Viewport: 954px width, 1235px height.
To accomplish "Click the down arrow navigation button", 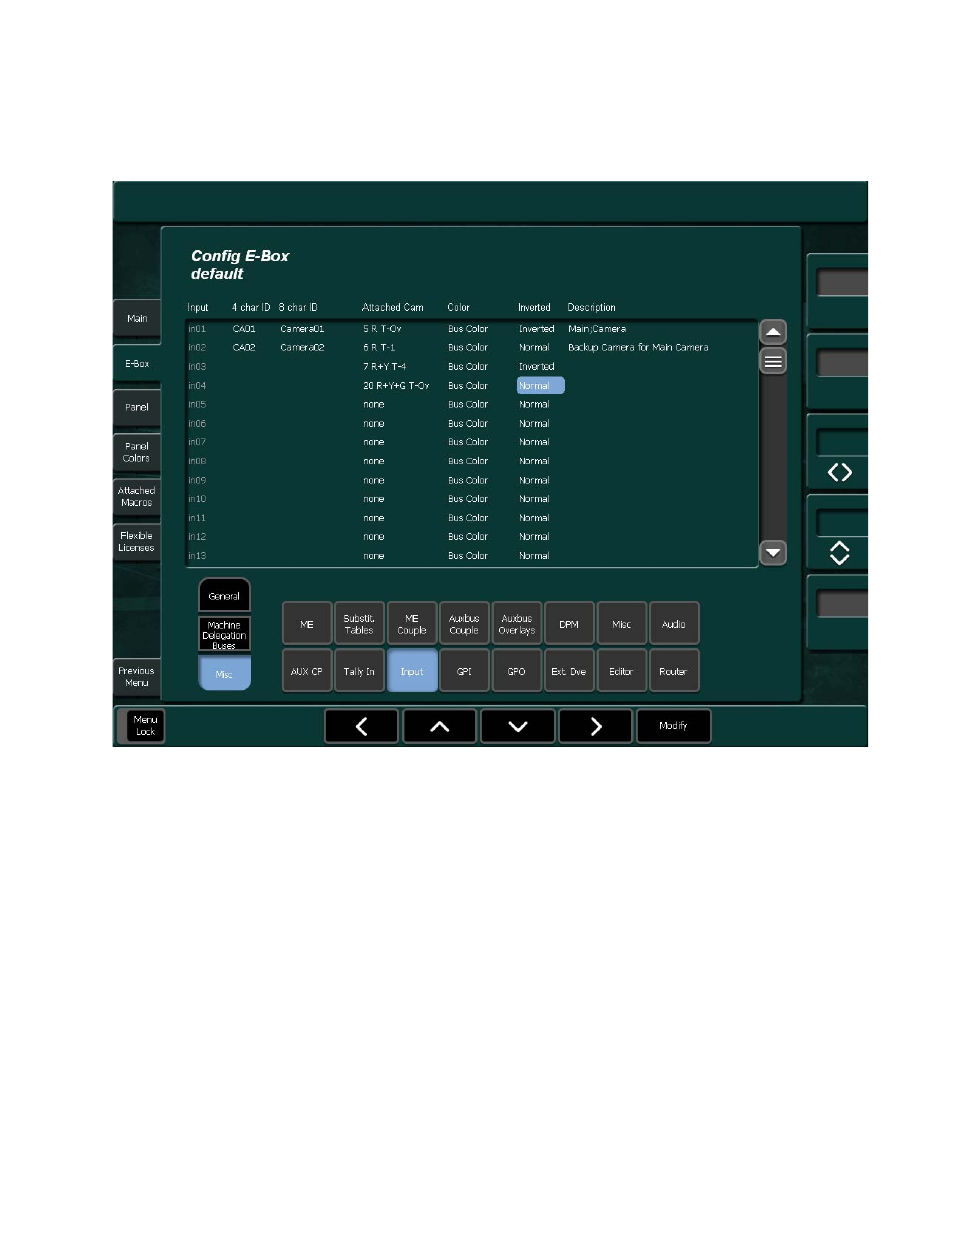I will point(518,726).
